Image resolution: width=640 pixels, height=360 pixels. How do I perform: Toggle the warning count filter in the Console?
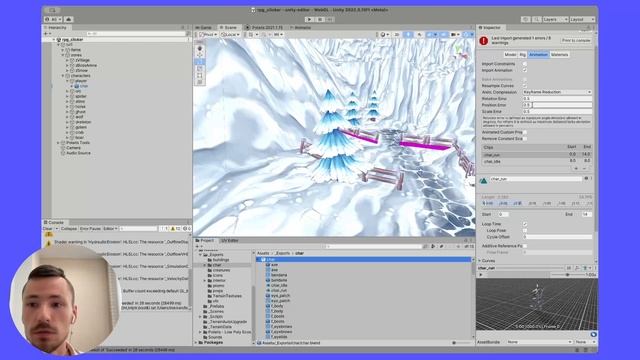pos(175,229)
